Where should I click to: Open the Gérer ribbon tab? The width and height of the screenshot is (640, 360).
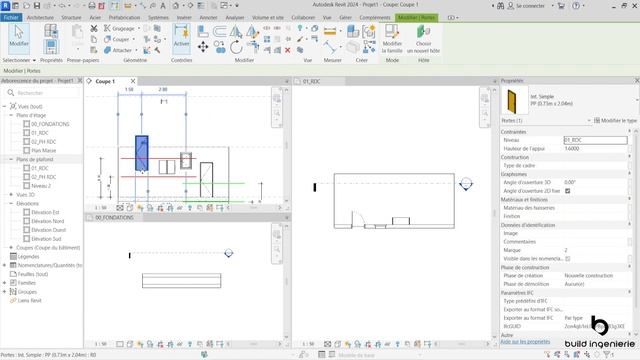(345, 18)
